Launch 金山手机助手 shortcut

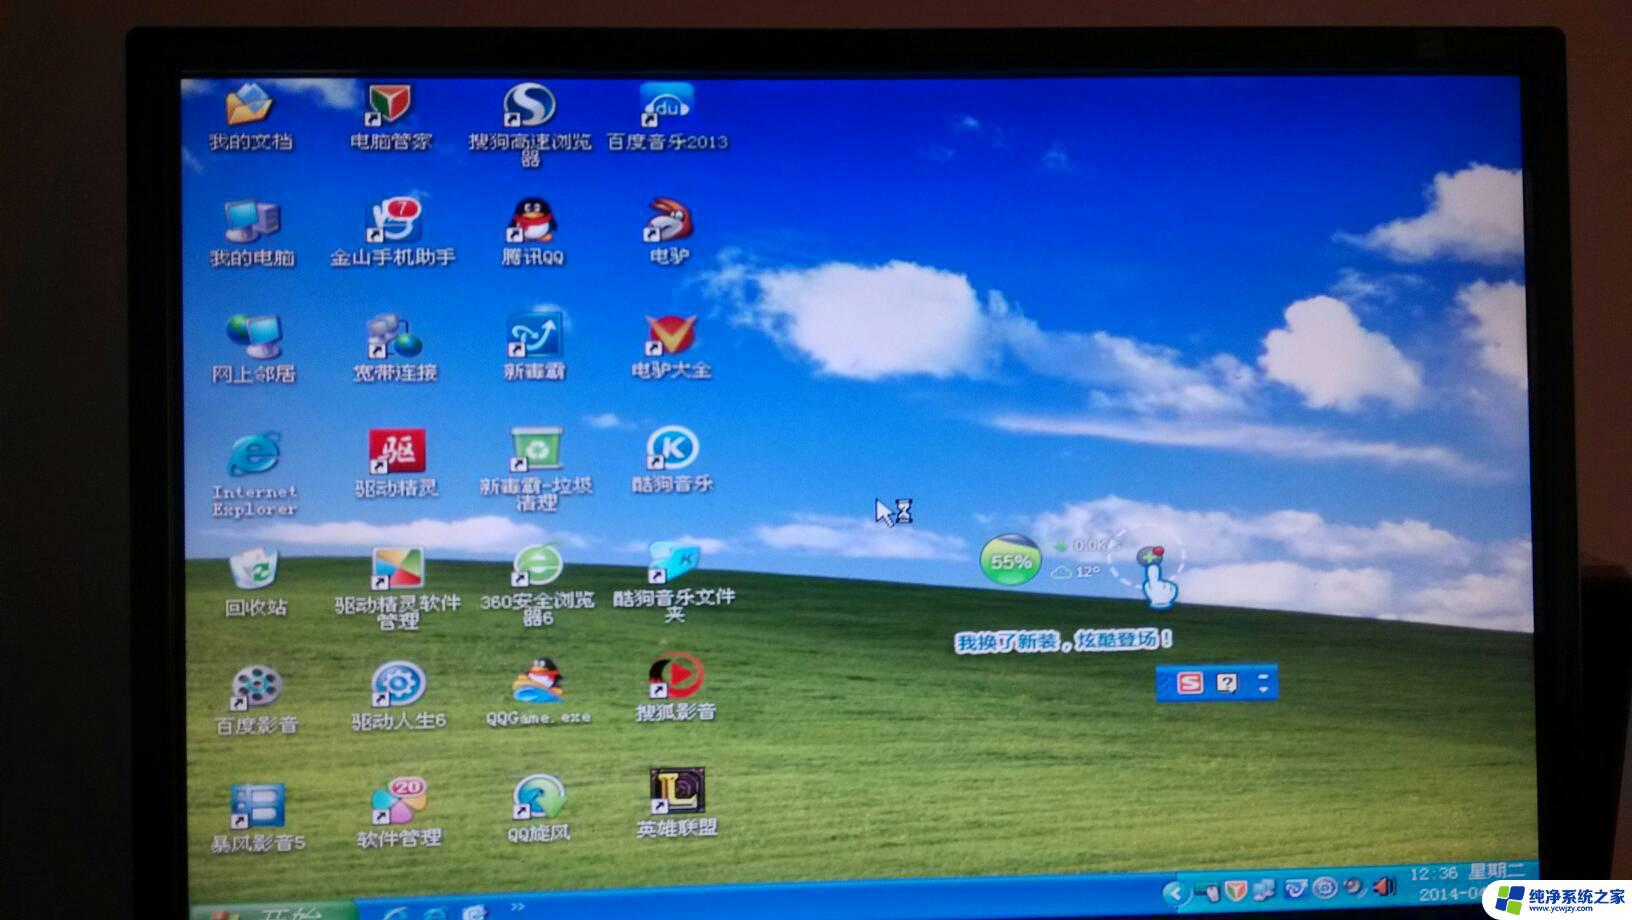click(393, 232)
